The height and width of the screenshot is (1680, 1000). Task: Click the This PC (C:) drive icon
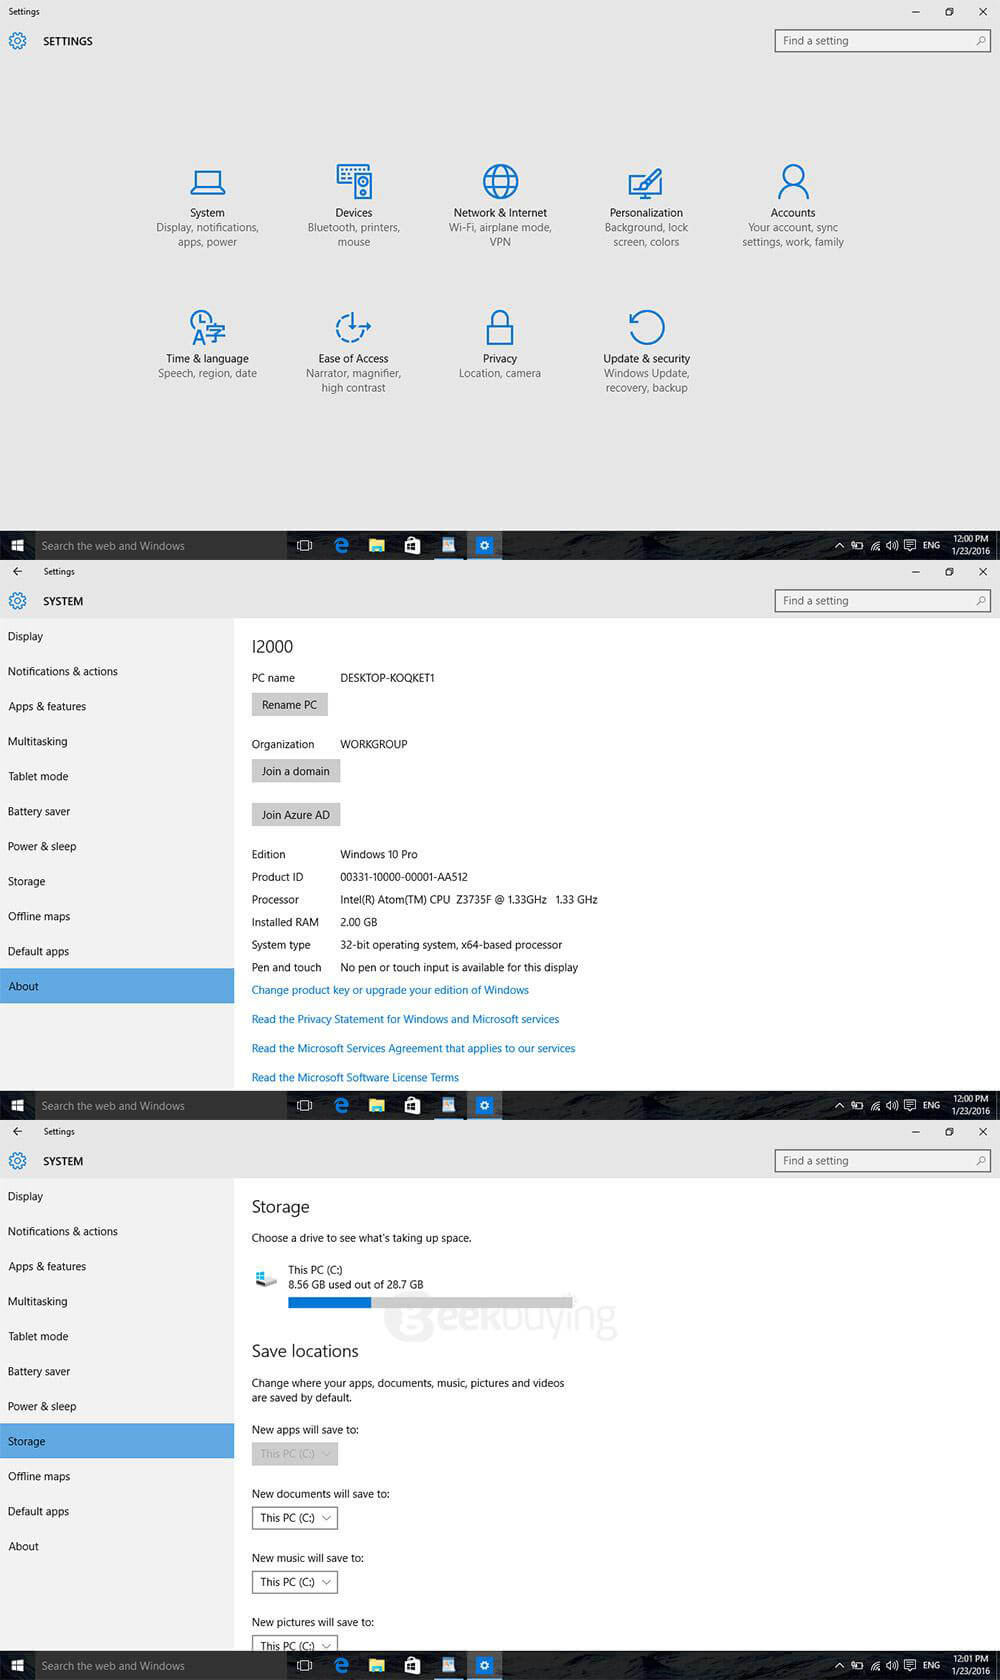[x=266, y=1278]
